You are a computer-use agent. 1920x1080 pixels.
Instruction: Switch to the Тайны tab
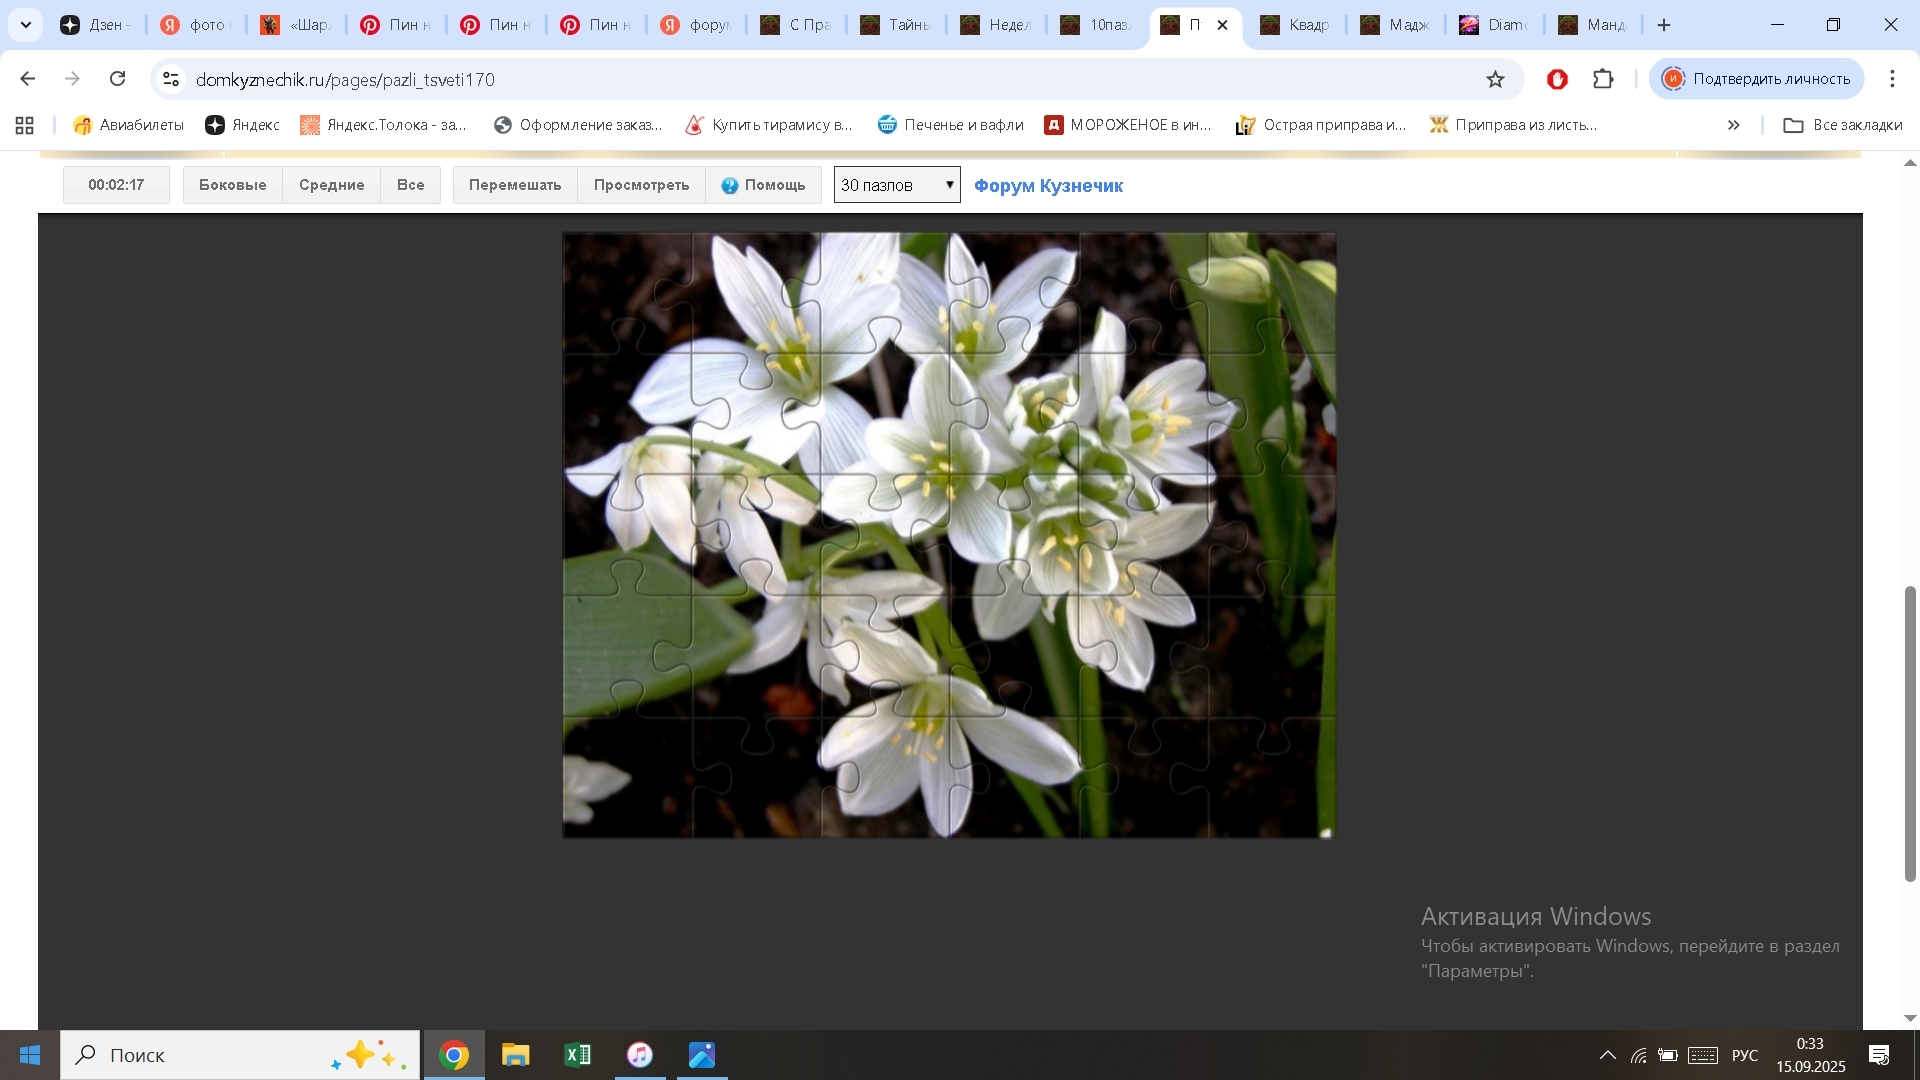coord(896,25)
